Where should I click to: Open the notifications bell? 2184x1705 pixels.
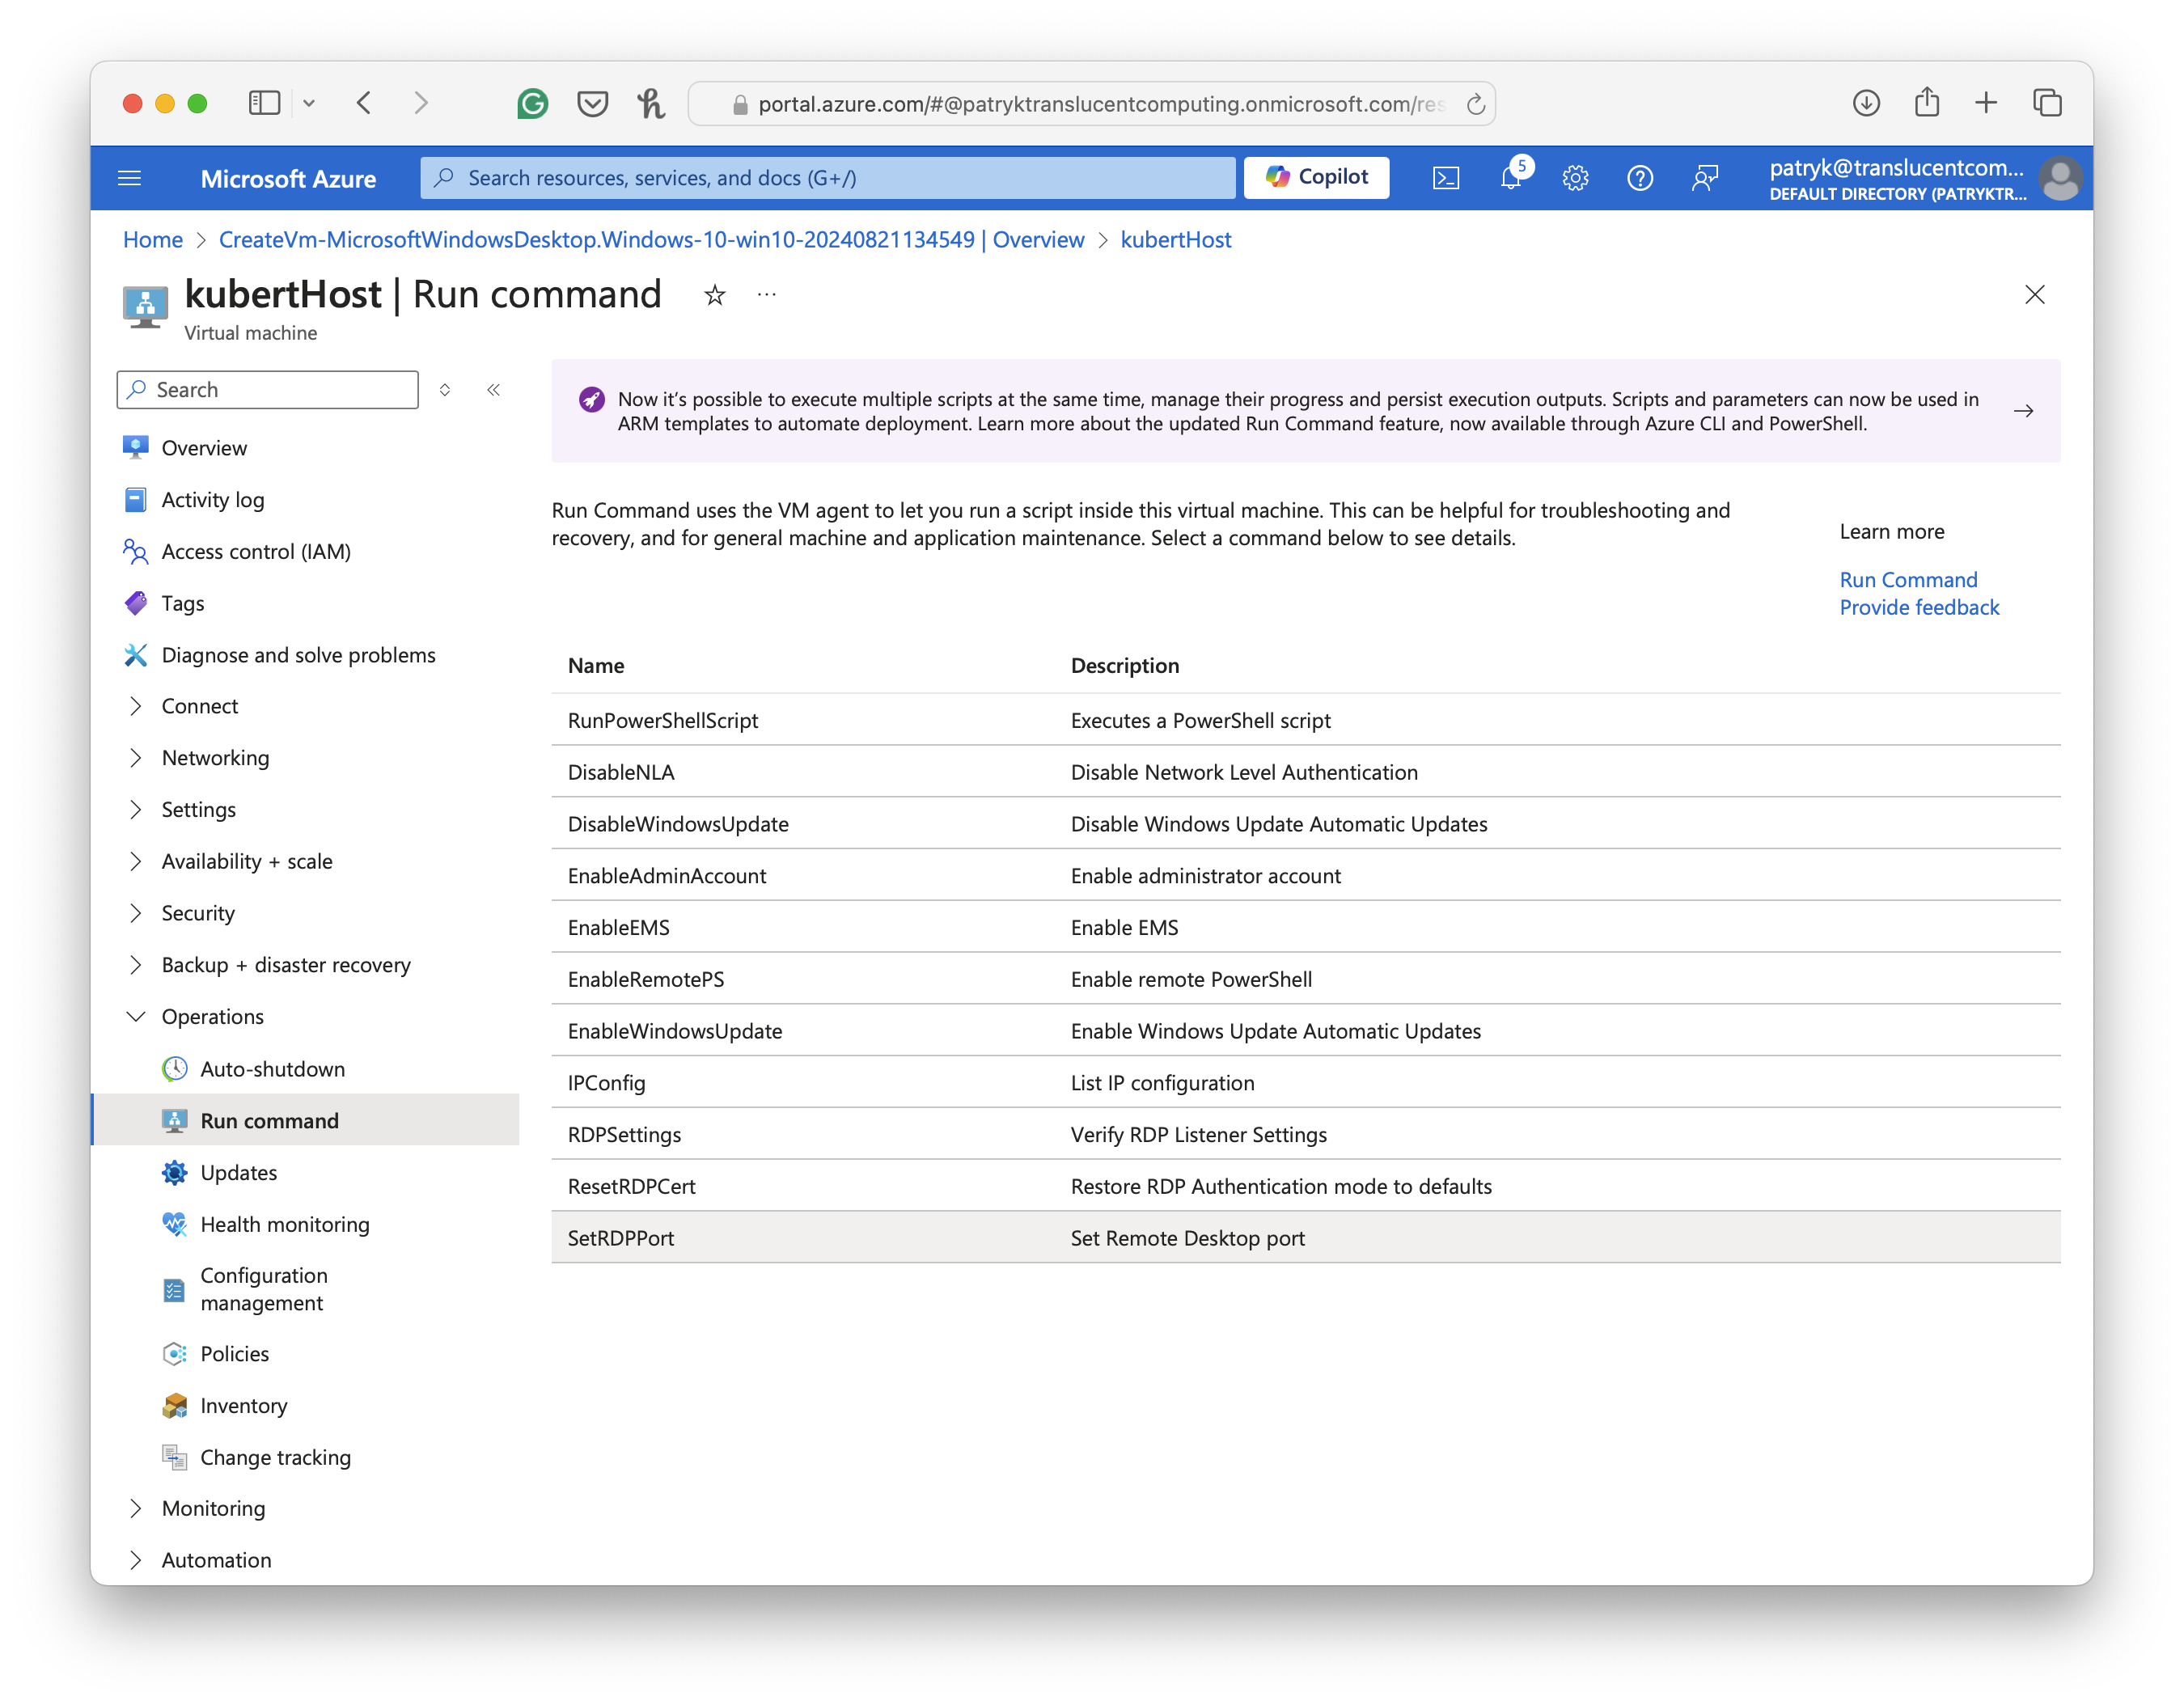[x=1510, y=178]
